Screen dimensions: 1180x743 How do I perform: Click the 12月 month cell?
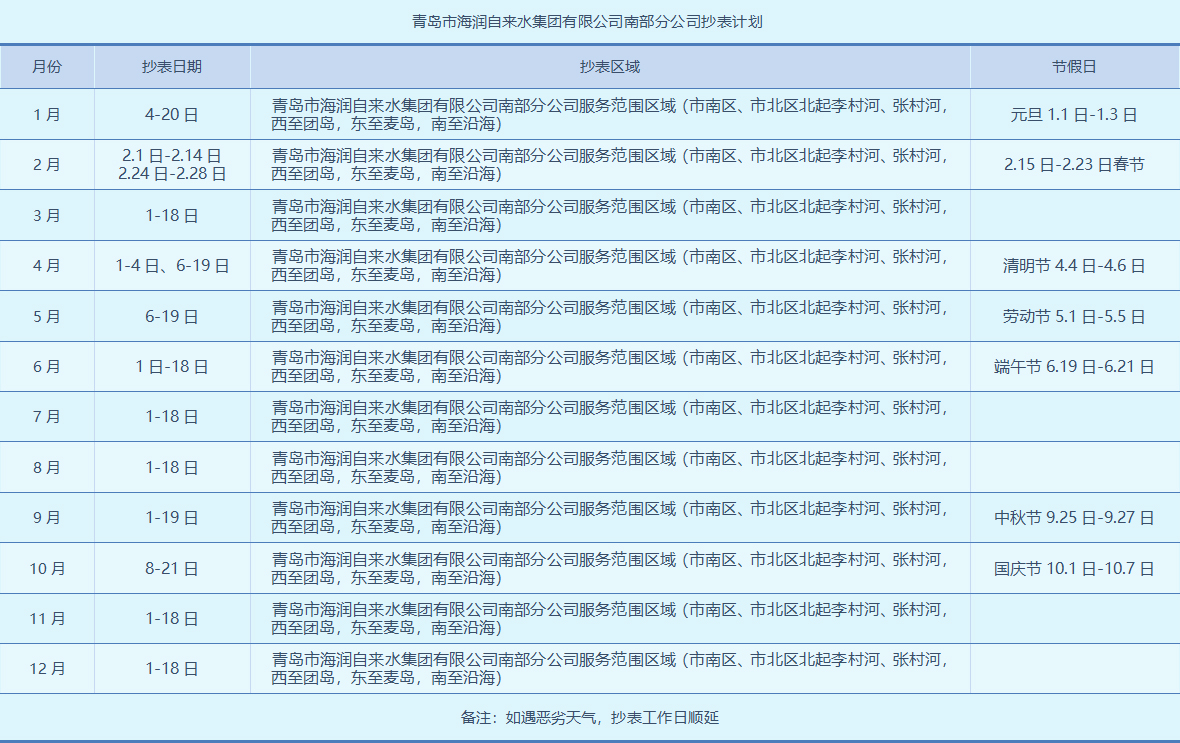click(x=48, y=668)
